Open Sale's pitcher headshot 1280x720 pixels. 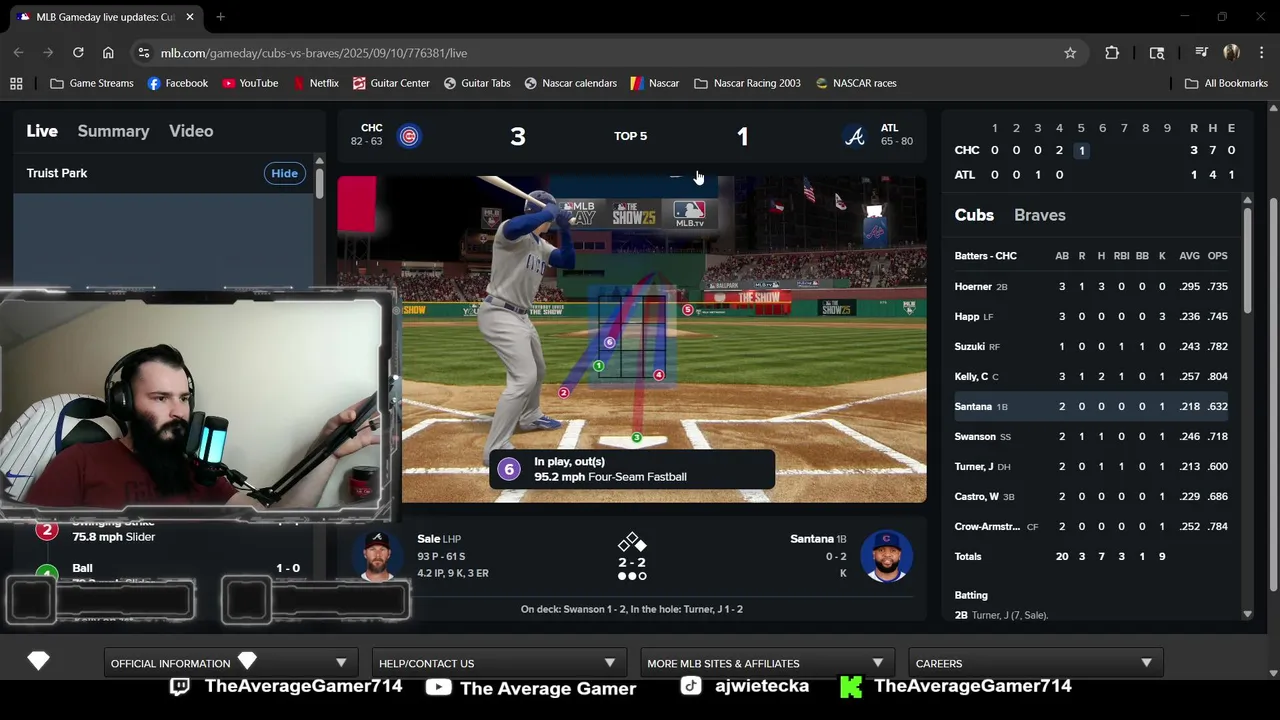[x=378, y=556]
